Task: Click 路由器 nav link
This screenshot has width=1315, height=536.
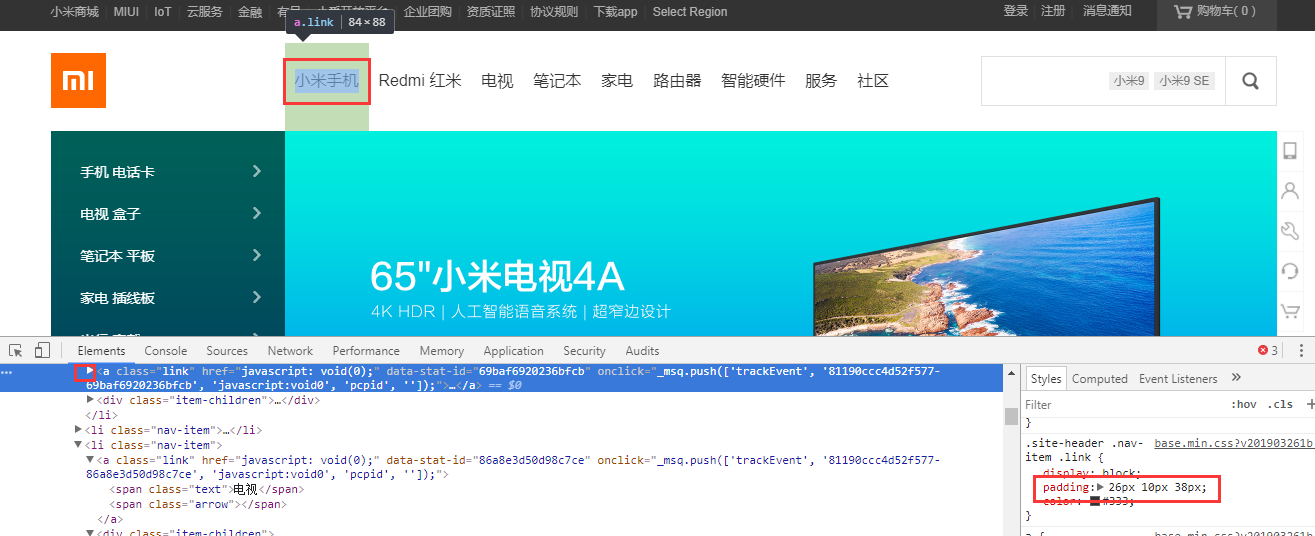Action: 677,80
